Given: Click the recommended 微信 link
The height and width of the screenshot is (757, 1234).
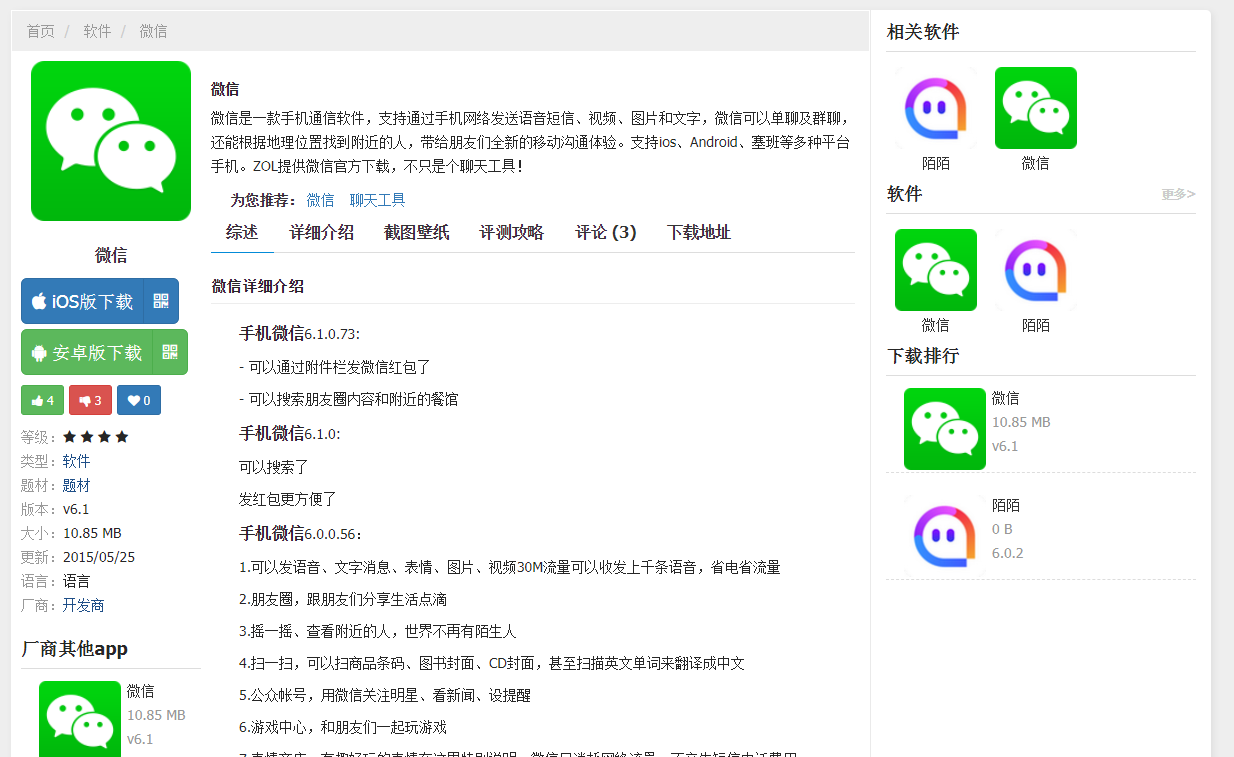Looking at the screenshot, I should pyautogui.click(x=321, y=200).
